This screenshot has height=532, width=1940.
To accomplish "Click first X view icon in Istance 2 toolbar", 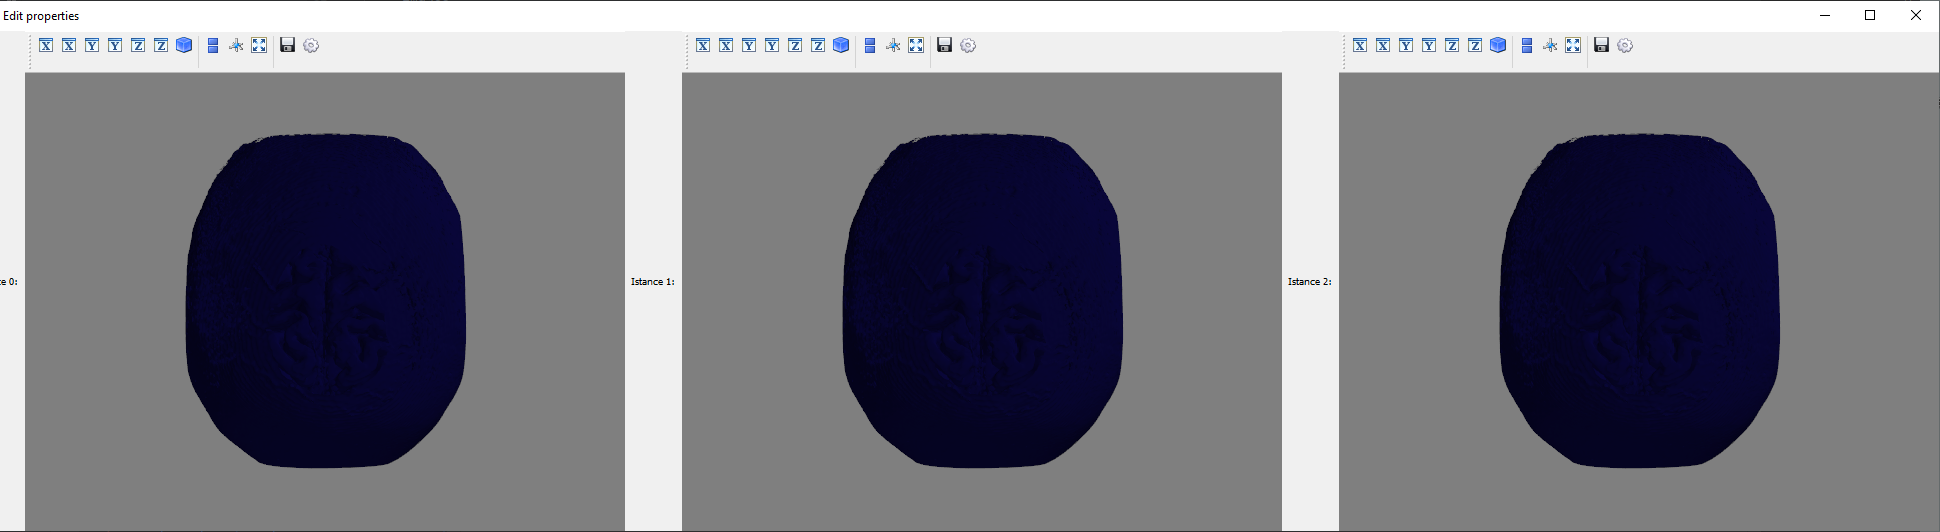I will click(x=1360, y=45).
